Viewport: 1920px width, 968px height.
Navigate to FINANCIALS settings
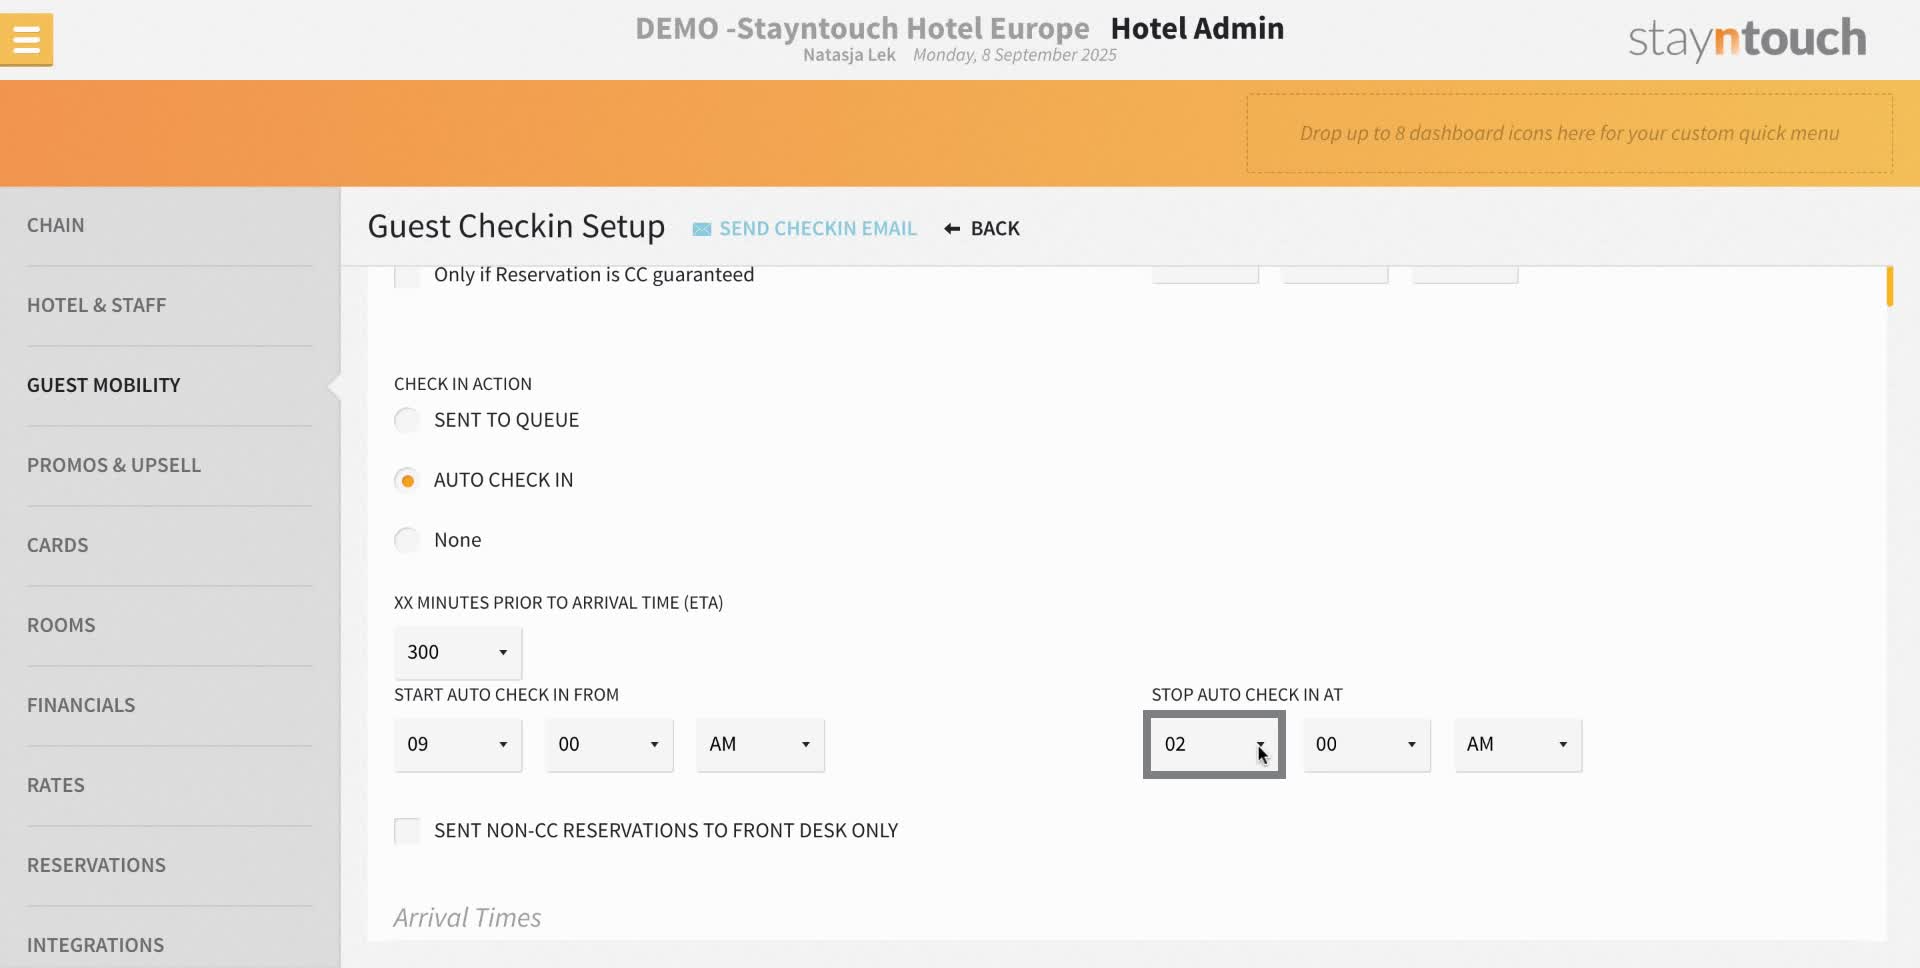point(81,705)
